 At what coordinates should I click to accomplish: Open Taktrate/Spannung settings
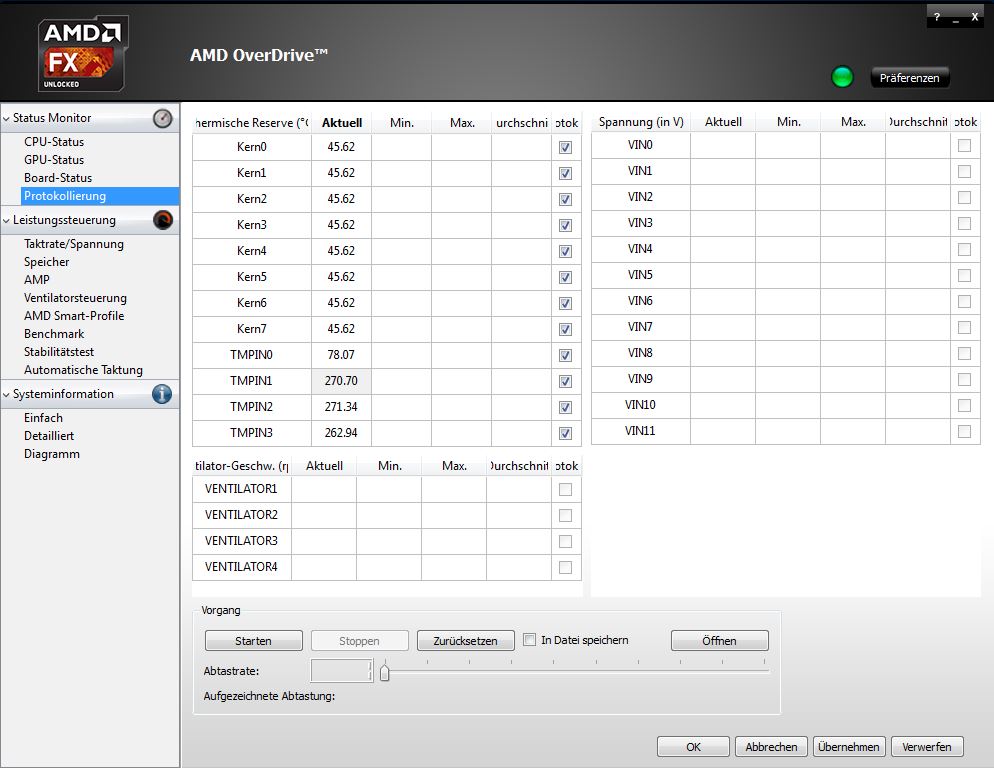[74, 244]
